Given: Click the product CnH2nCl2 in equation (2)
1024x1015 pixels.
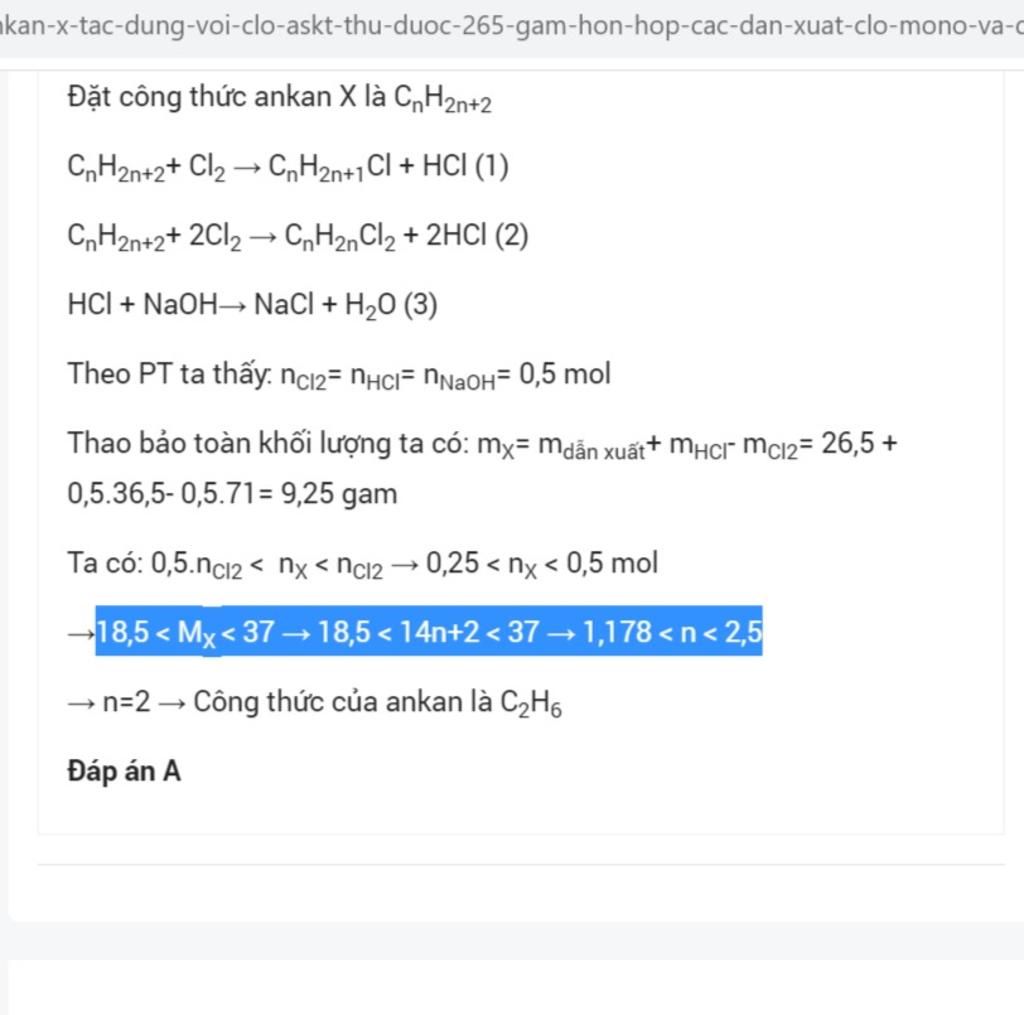Looking at the screenshot, I should coord(340,236).
